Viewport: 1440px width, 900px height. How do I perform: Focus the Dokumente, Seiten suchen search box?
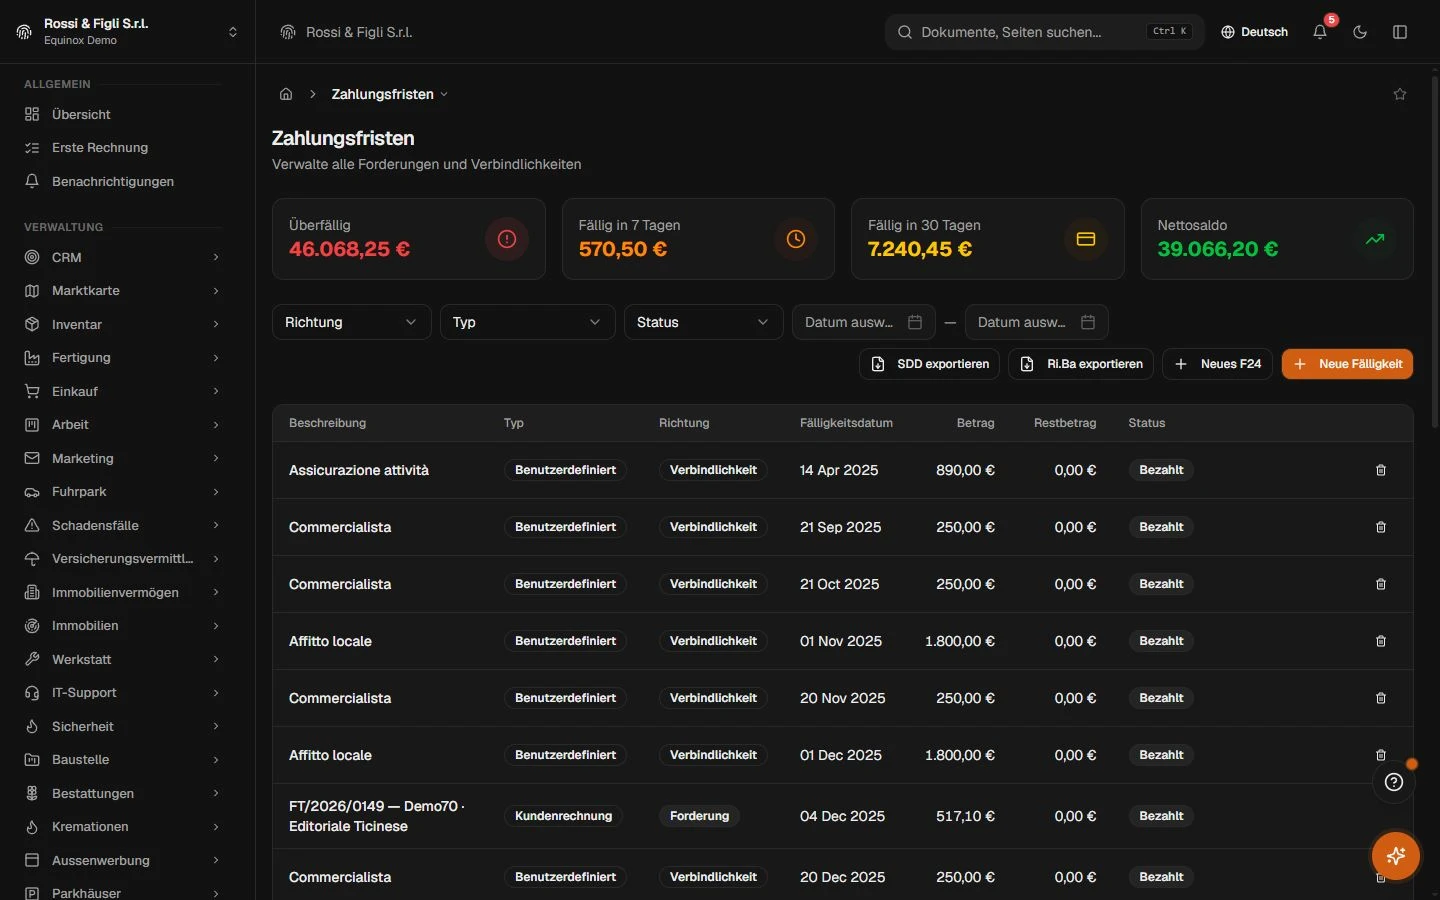click(1044, 32)
